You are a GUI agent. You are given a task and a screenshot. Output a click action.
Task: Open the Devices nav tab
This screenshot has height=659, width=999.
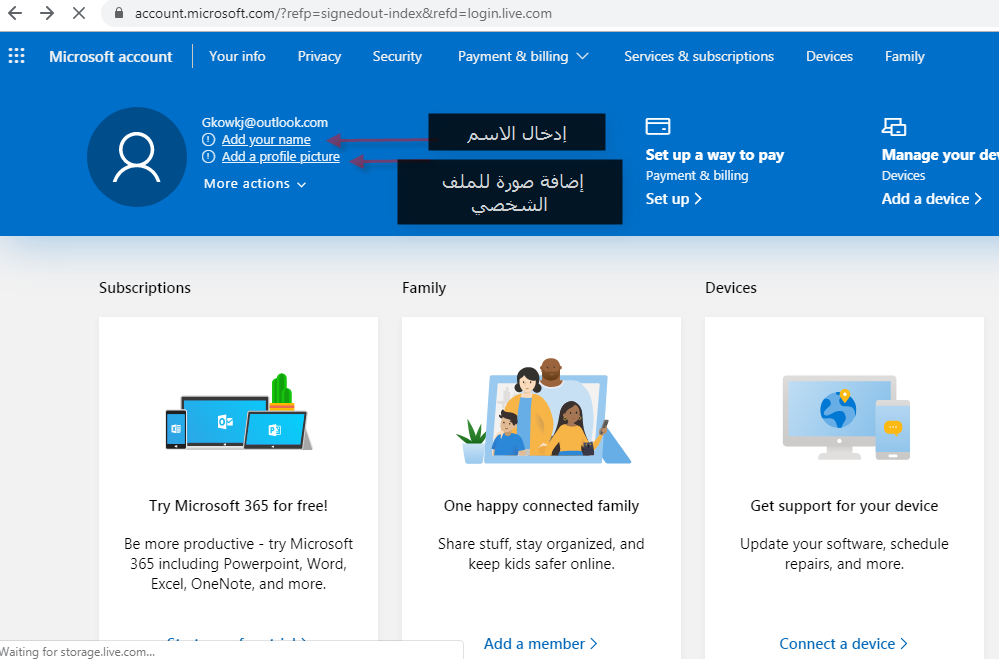click(829, 56)
